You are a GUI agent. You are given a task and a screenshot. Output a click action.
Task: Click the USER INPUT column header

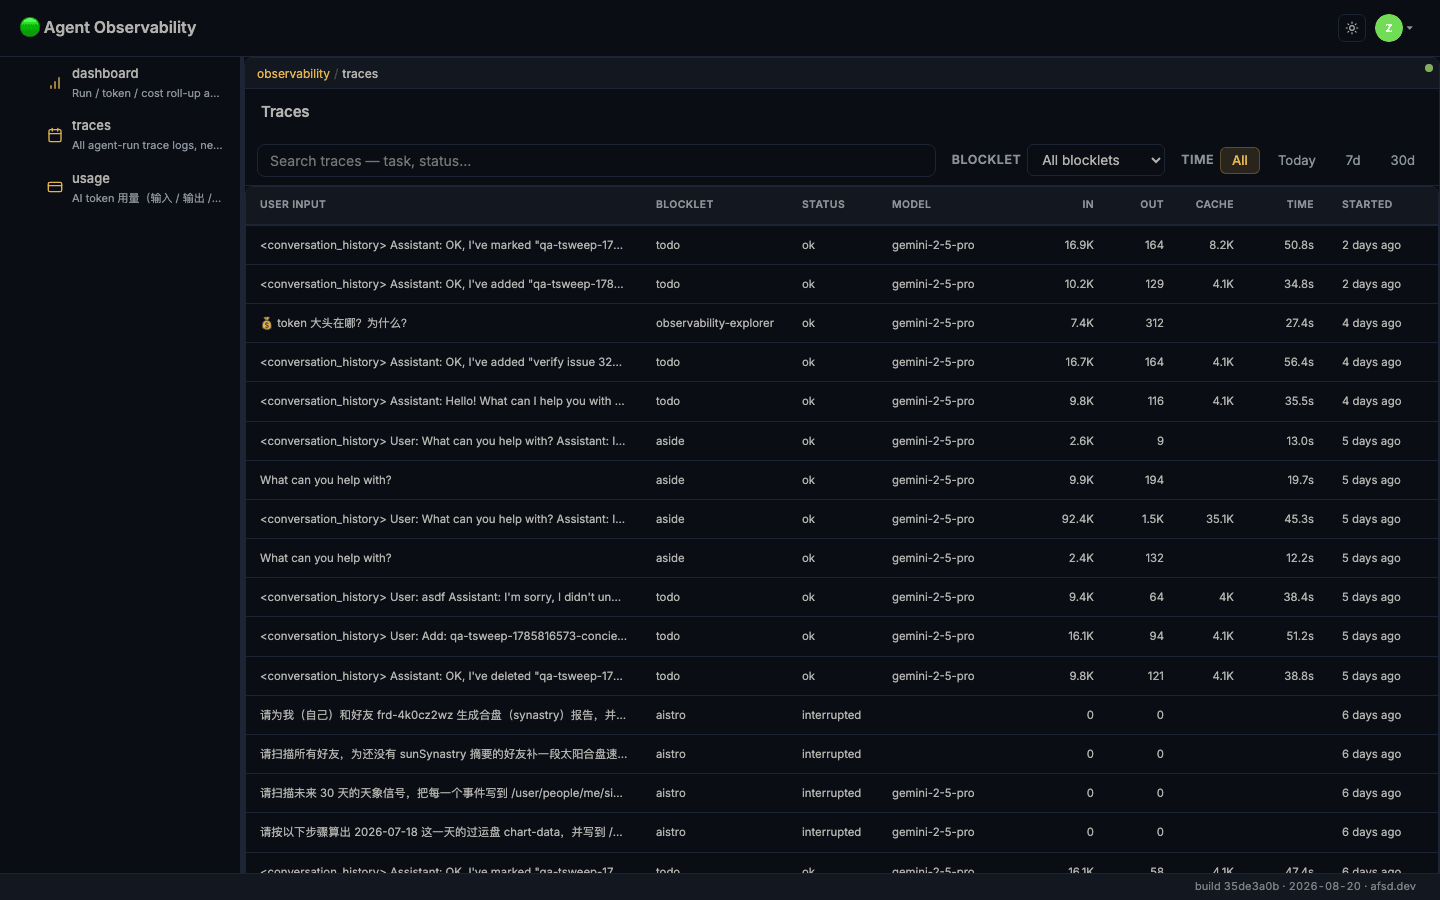pos(293,204)
